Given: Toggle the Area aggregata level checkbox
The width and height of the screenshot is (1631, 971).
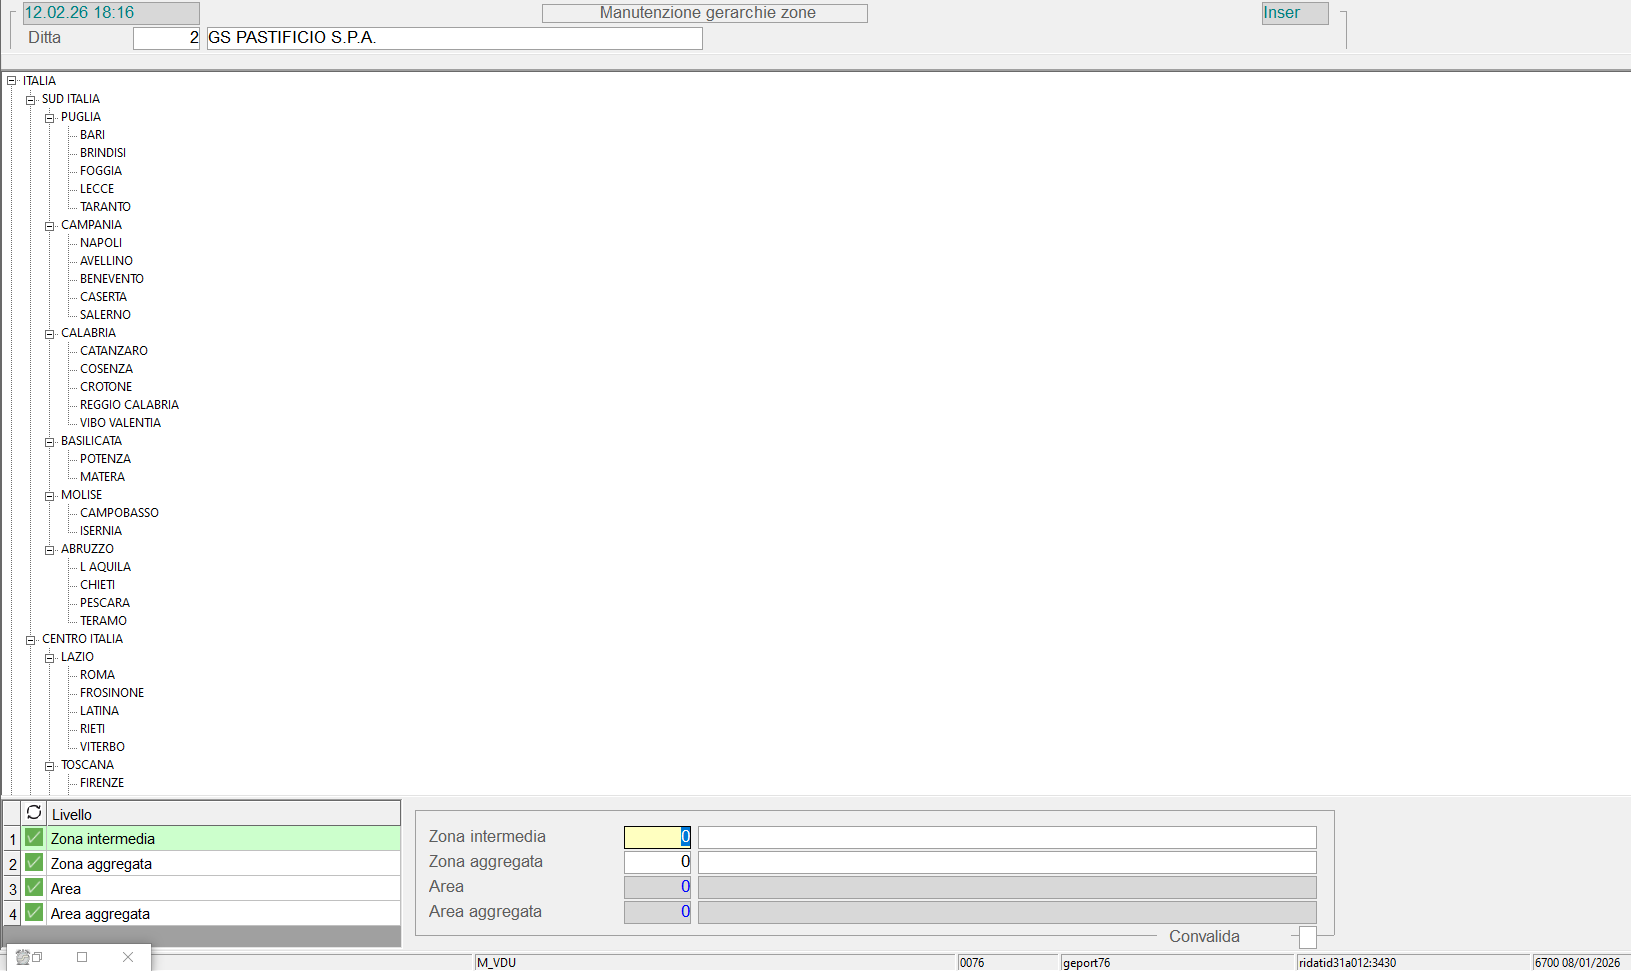Looking at the screenshot, I should (x=34, y=913).
